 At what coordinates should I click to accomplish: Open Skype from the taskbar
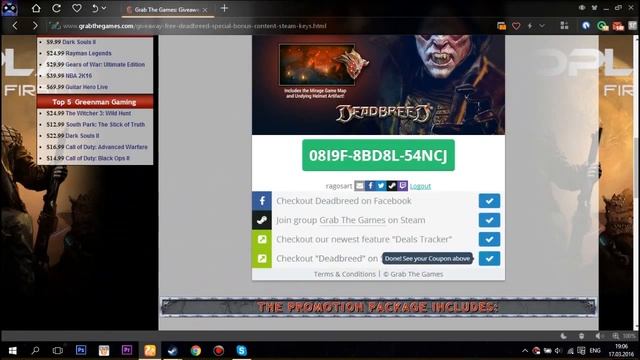tap(242, 351)
